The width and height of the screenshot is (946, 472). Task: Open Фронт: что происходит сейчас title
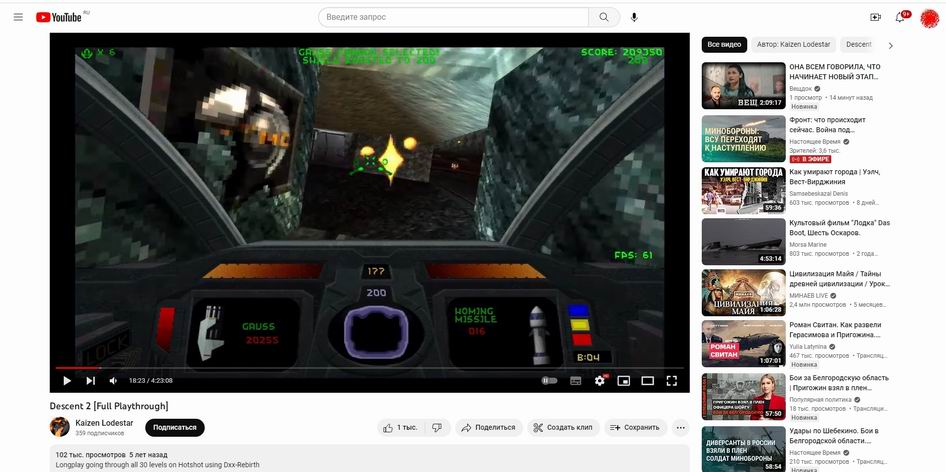pos(828,125)
